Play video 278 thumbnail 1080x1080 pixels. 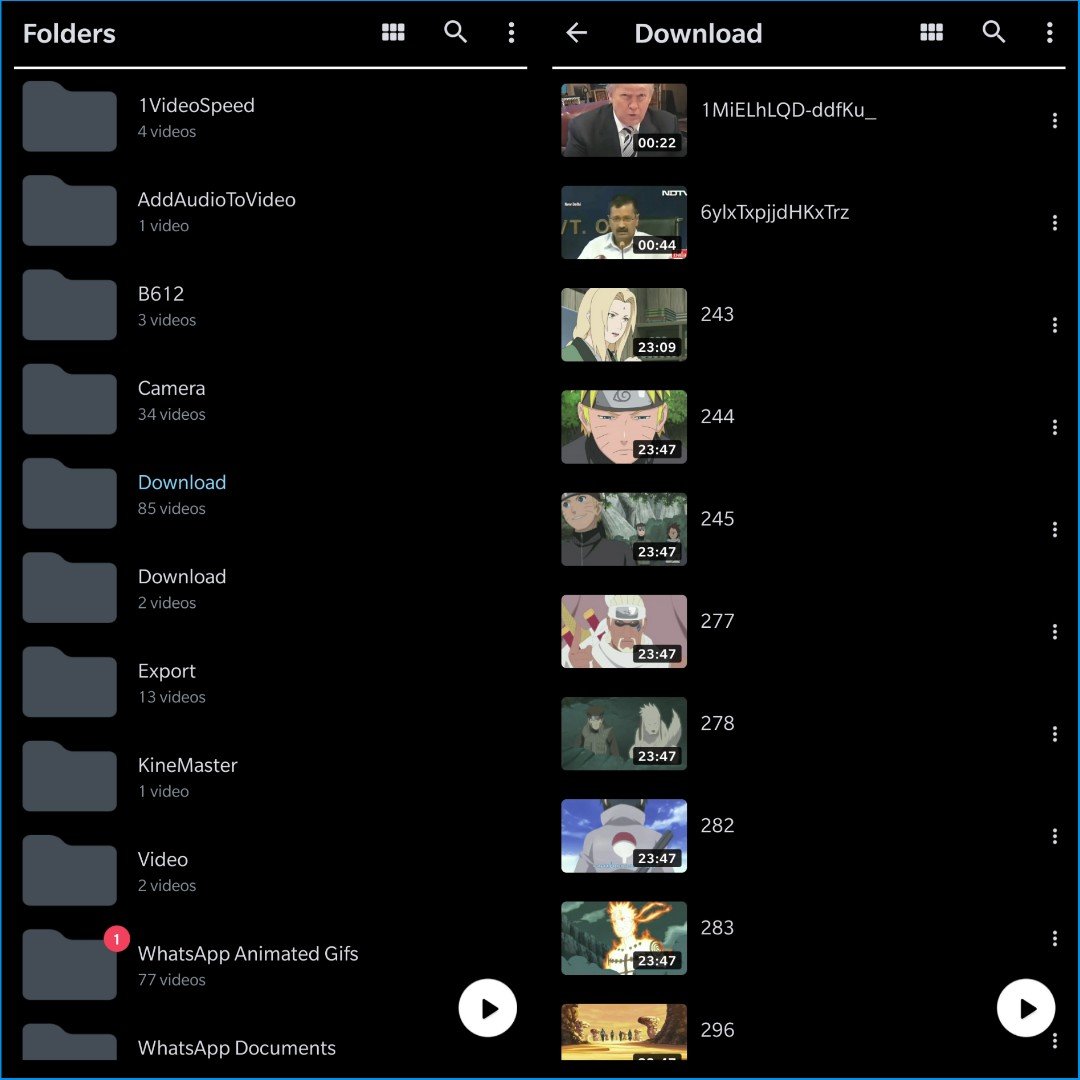624,734
